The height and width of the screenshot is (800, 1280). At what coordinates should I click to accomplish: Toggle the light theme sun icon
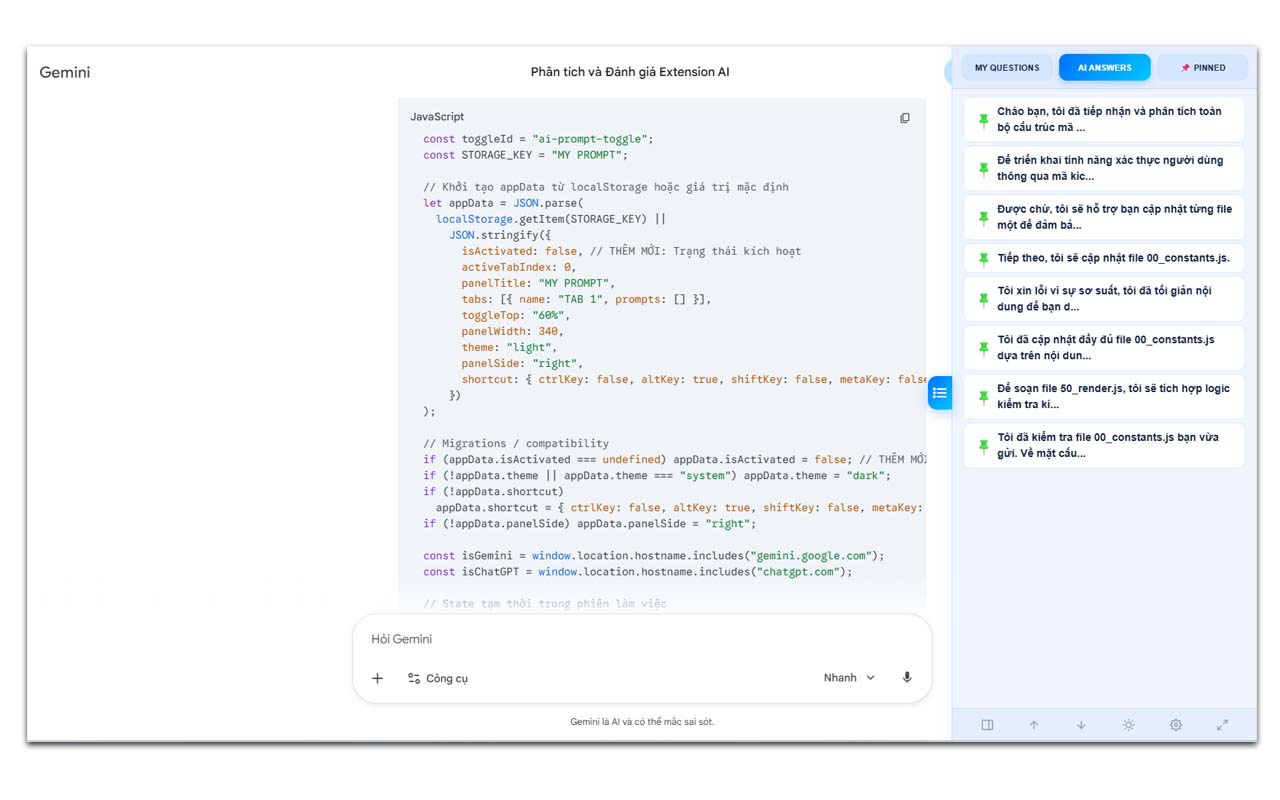click(x=1128, y=725)
